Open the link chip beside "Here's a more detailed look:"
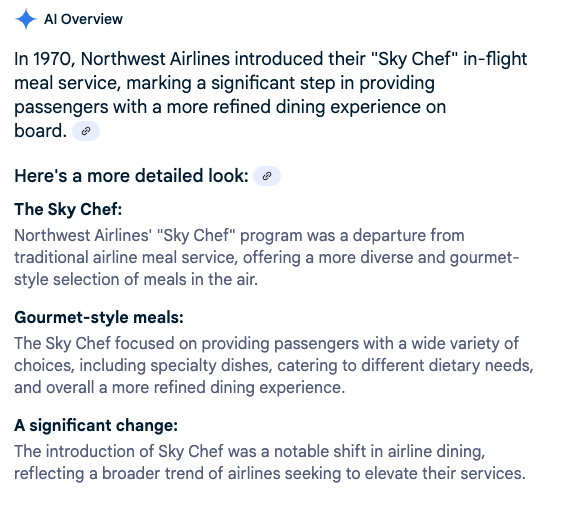Image resolution: width=566 pixels, height=529 pixels. [267, 176]
